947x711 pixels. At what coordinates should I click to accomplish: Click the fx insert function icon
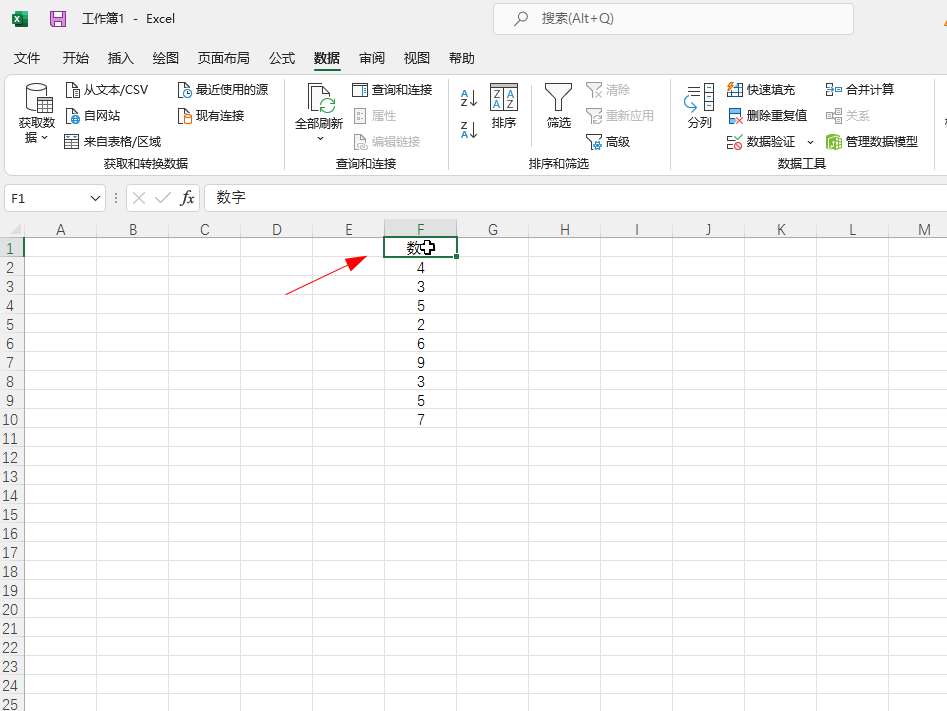(x=187, y=198)
